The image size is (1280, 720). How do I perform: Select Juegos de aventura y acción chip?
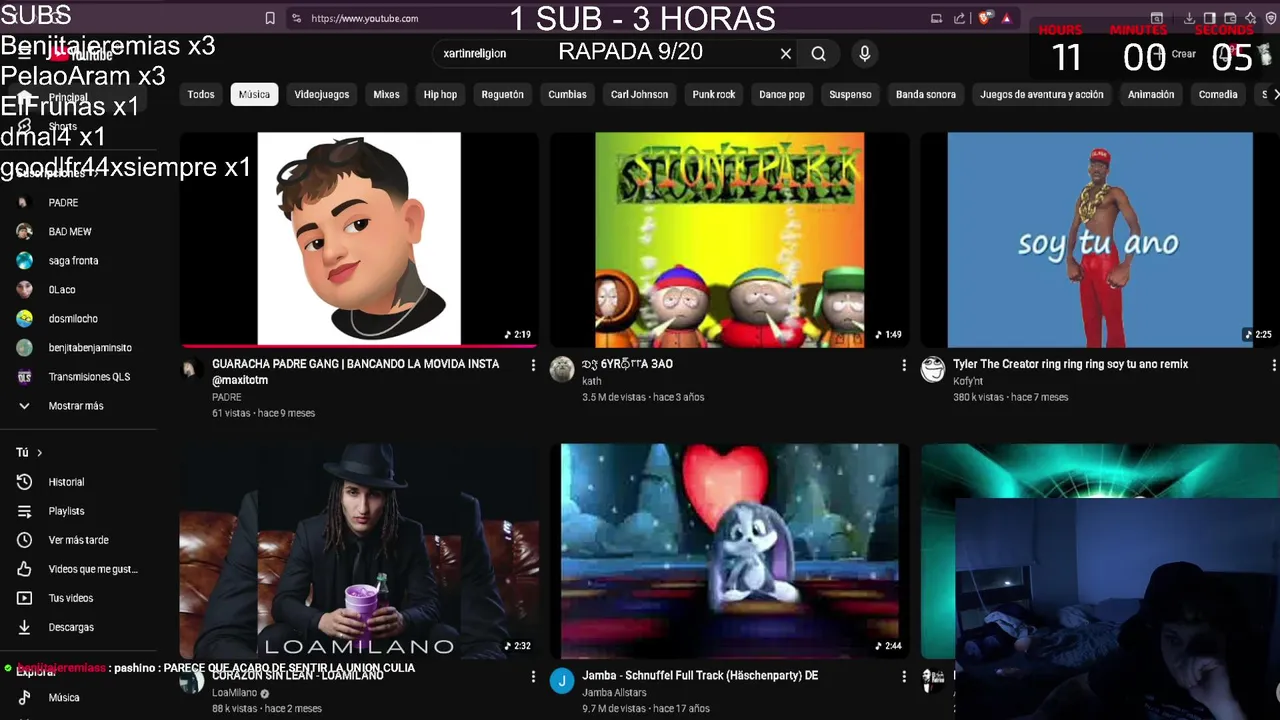coord(1042,94)
